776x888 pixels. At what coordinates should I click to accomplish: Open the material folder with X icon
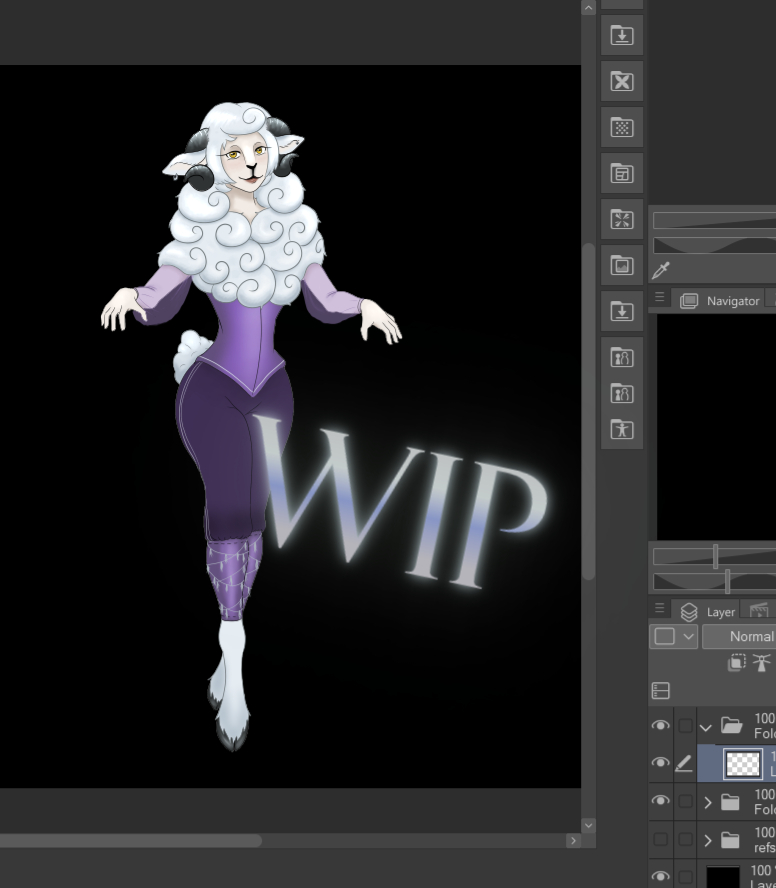pos(622,81)
